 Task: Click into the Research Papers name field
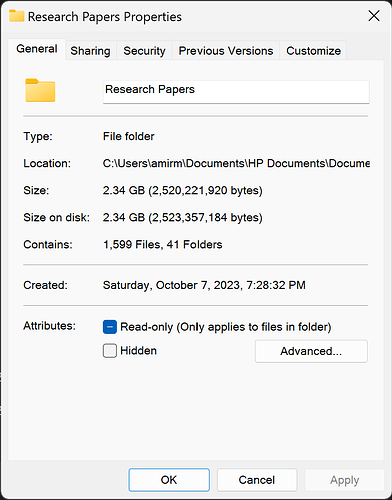[x=236, y=92]
